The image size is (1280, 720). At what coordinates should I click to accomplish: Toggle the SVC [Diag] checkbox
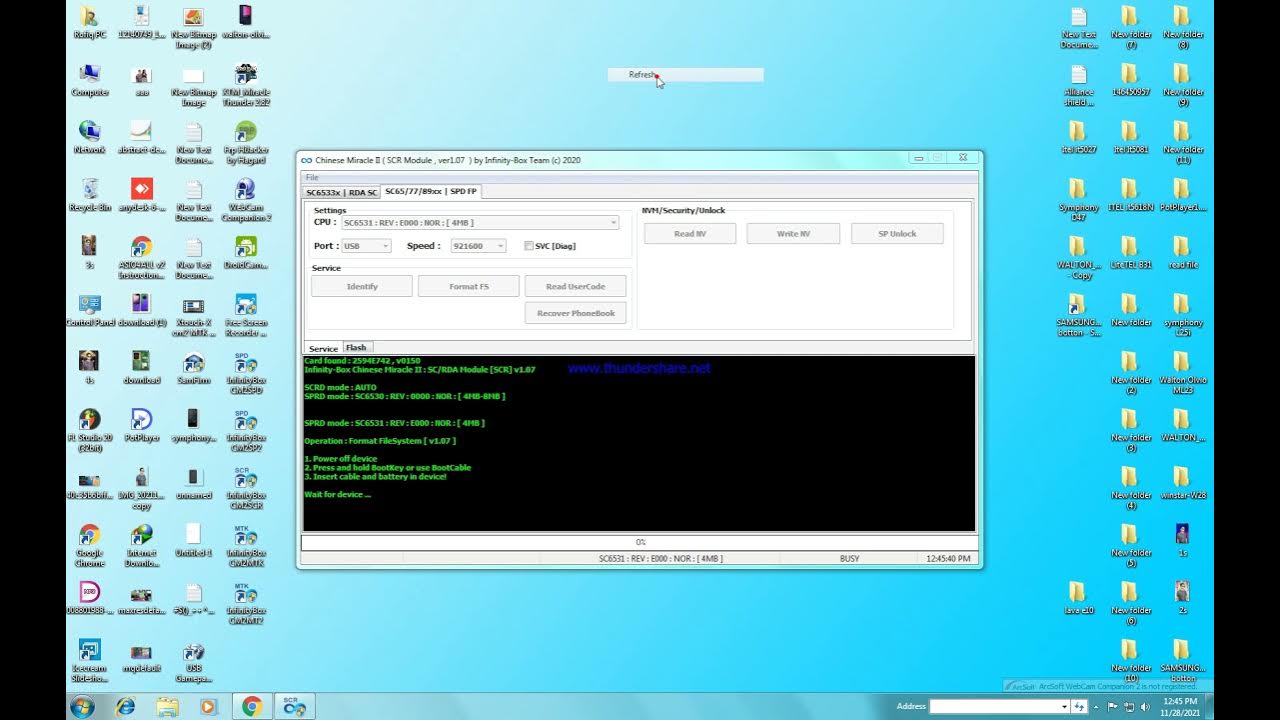click(529, 246)
